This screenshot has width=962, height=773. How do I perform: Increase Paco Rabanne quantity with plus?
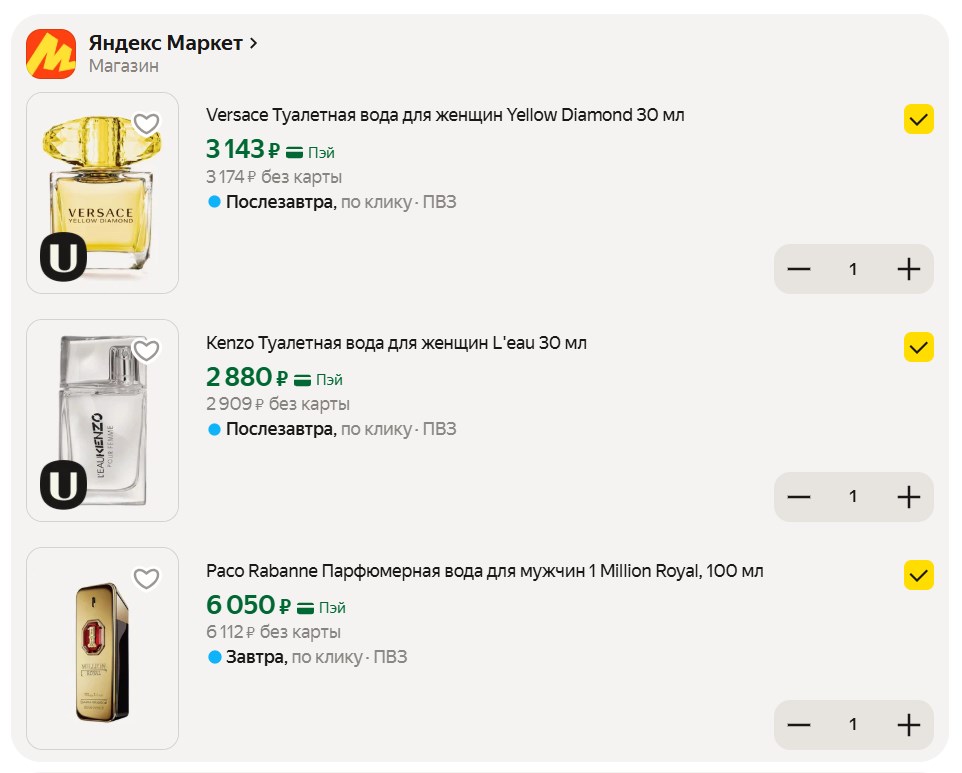click(x=908, y=724)
